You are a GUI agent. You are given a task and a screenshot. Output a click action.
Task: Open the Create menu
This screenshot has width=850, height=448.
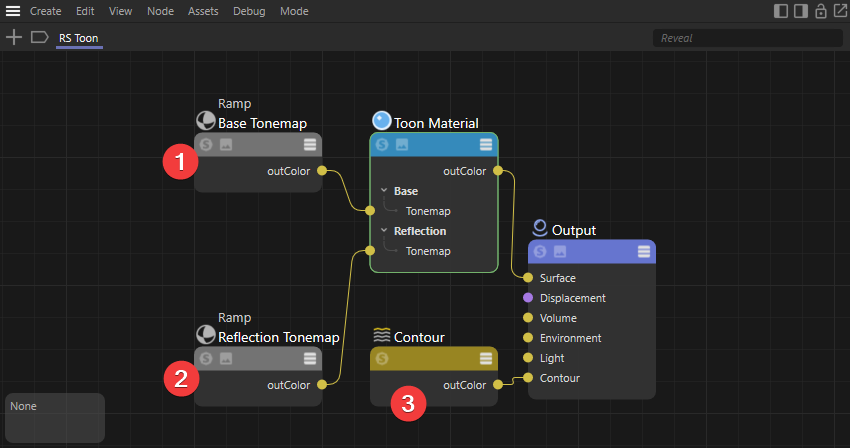[46, 11]
